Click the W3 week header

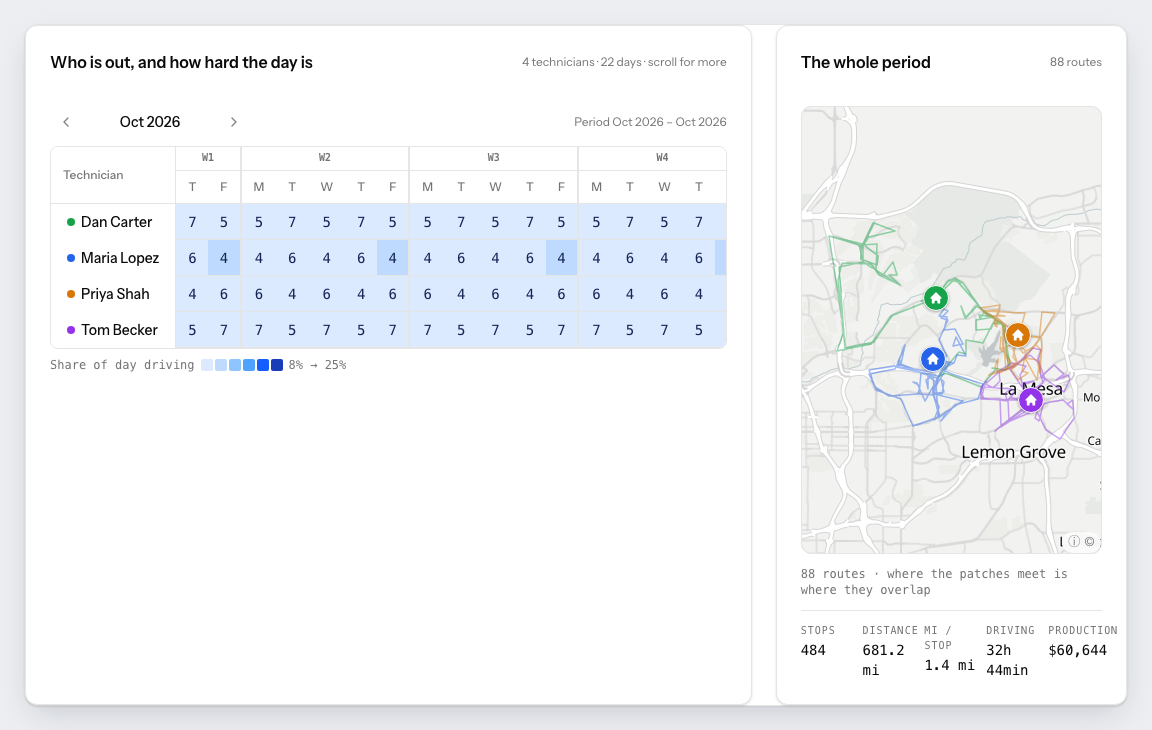493,158
